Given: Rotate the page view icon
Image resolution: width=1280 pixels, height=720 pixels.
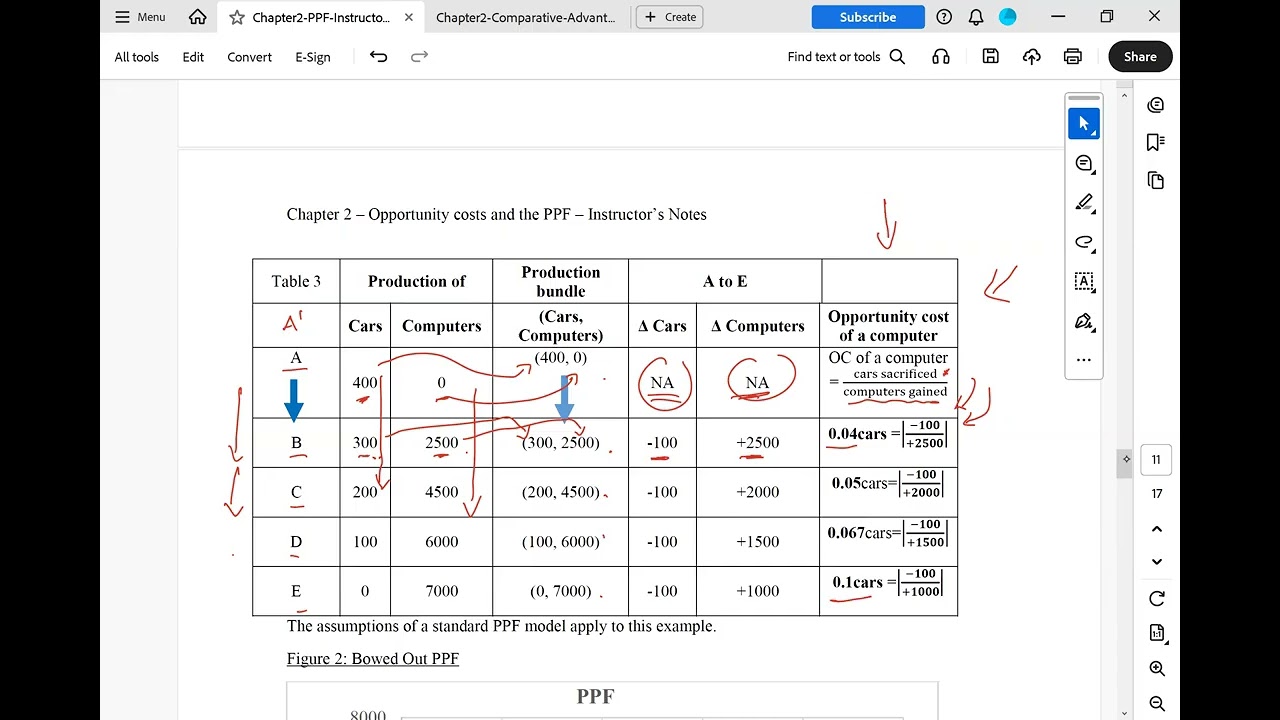Looking at the screenshot, I should click(1157, 599).
